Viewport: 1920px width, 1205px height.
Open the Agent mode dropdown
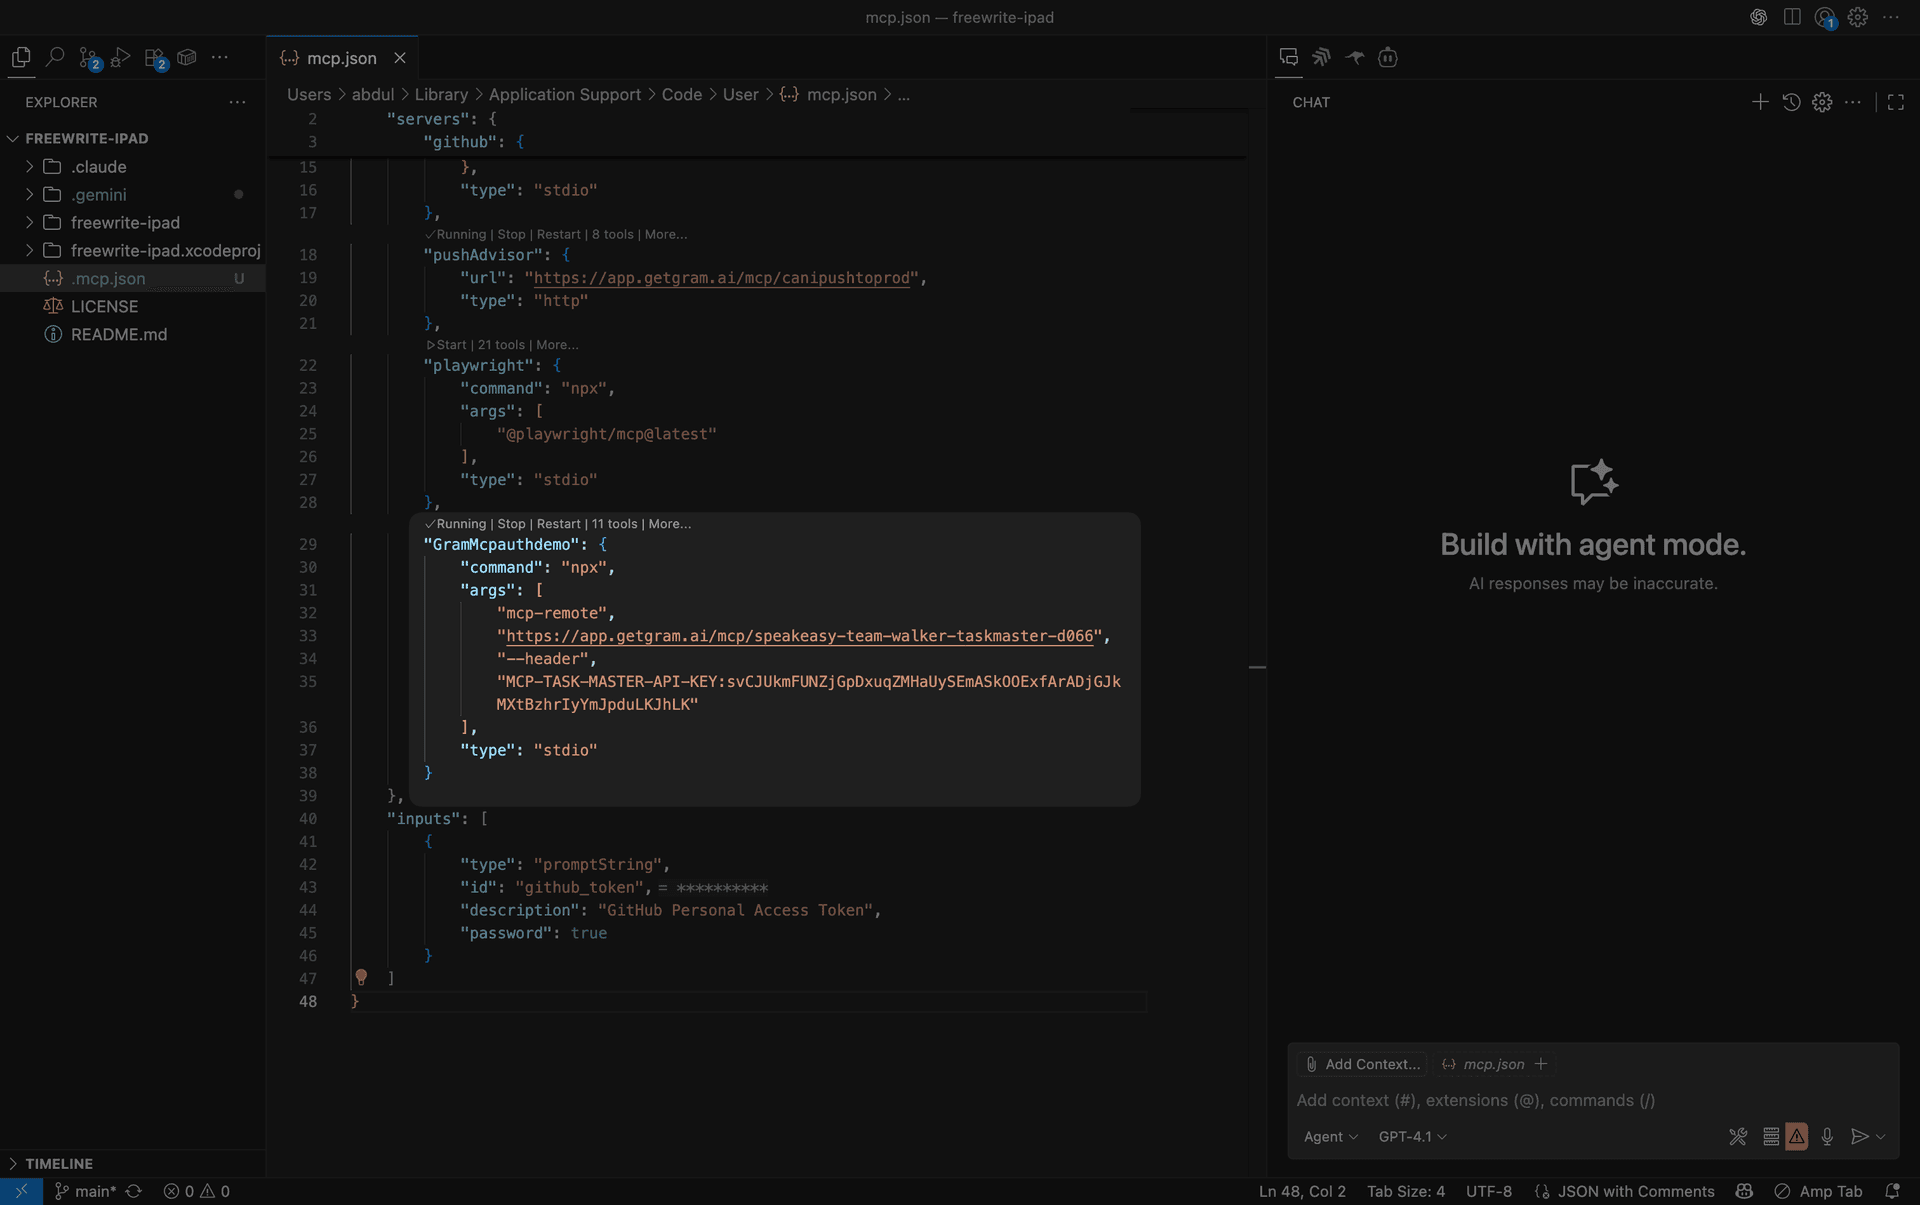pos(1329,1136)
